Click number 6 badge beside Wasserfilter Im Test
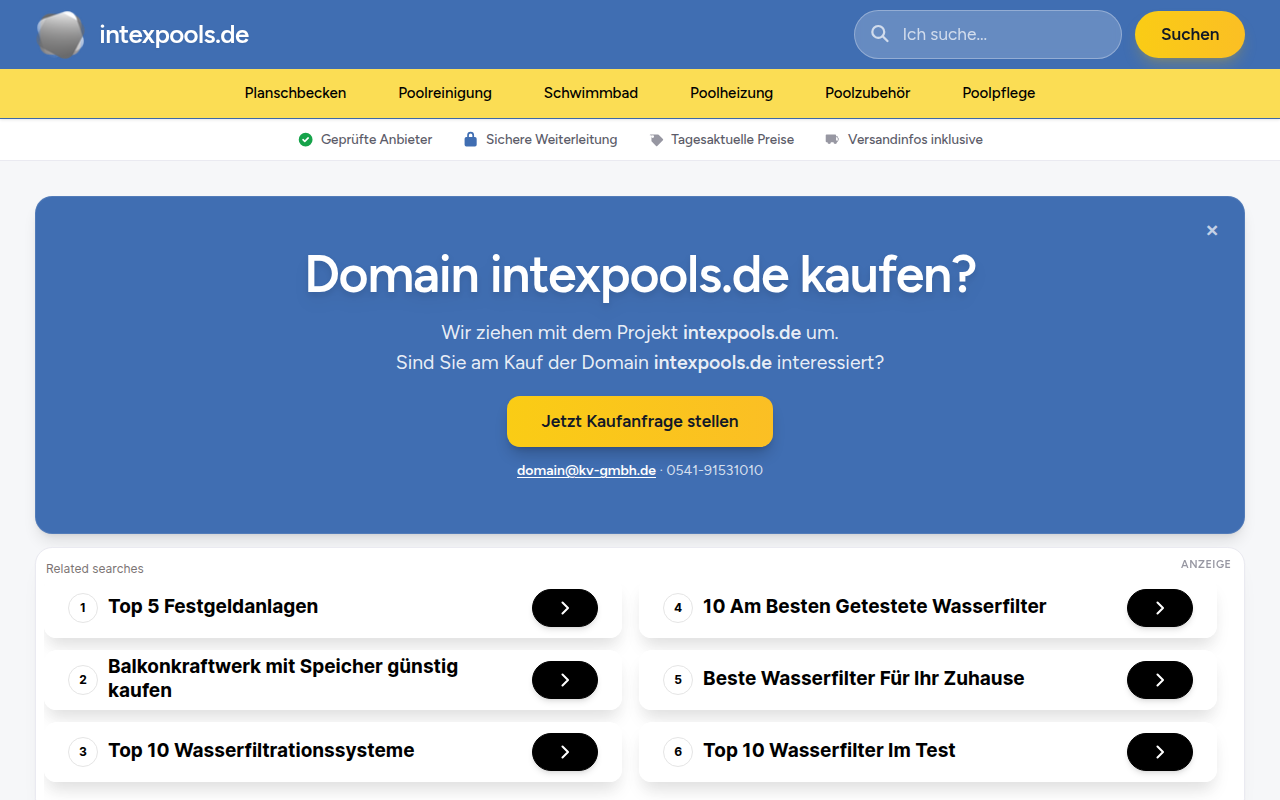 678,752
